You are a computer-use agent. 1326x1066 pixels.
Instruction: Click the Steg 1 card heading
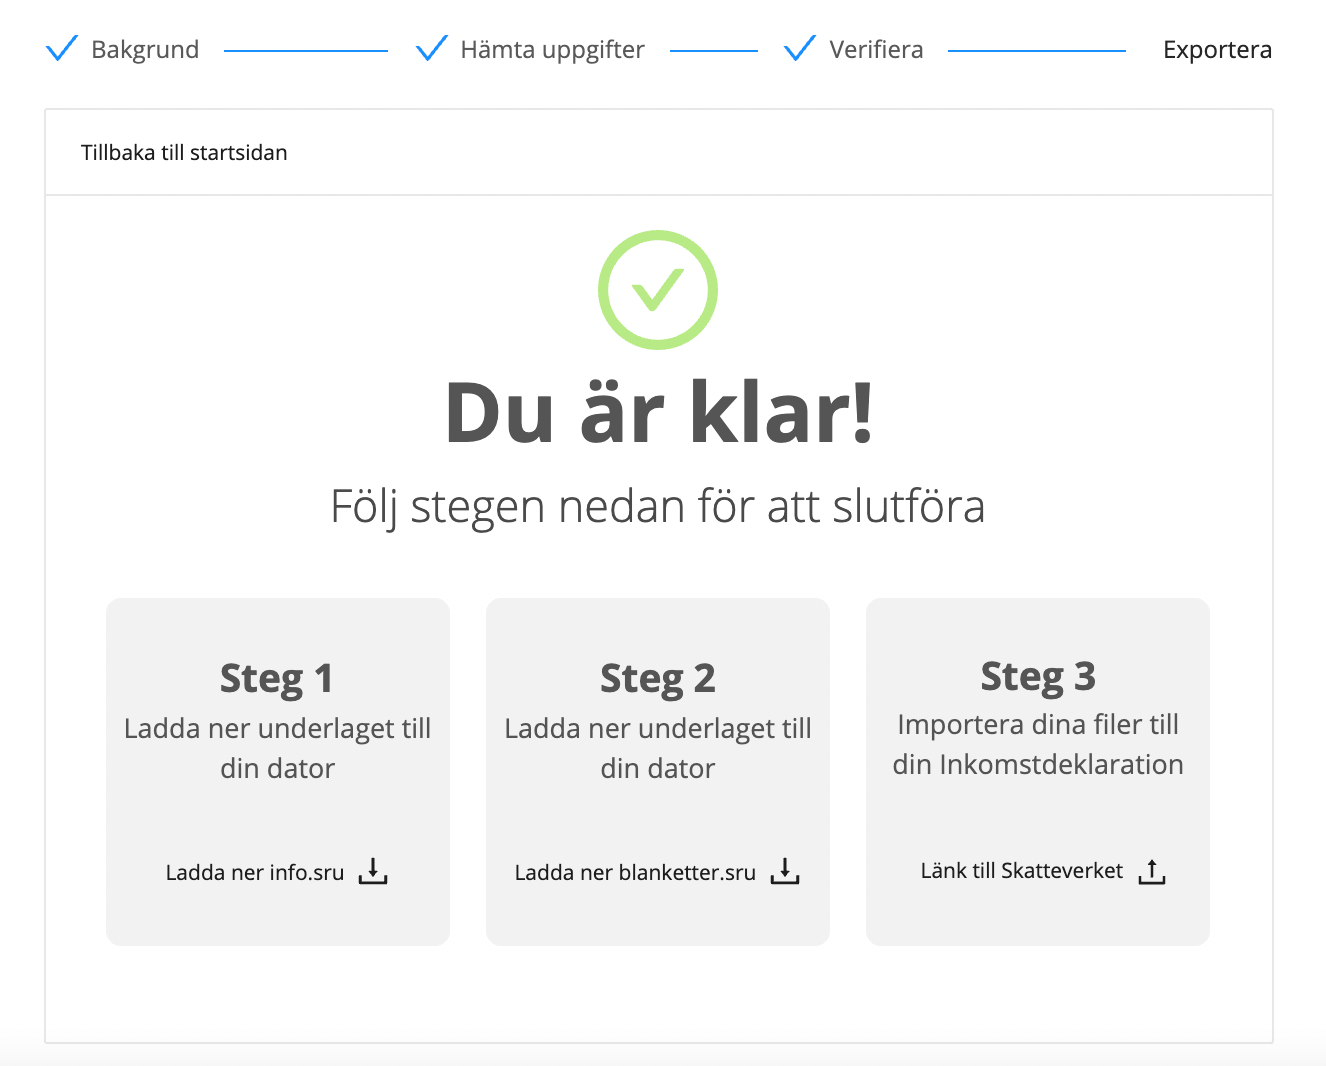[x=277, y=678]
